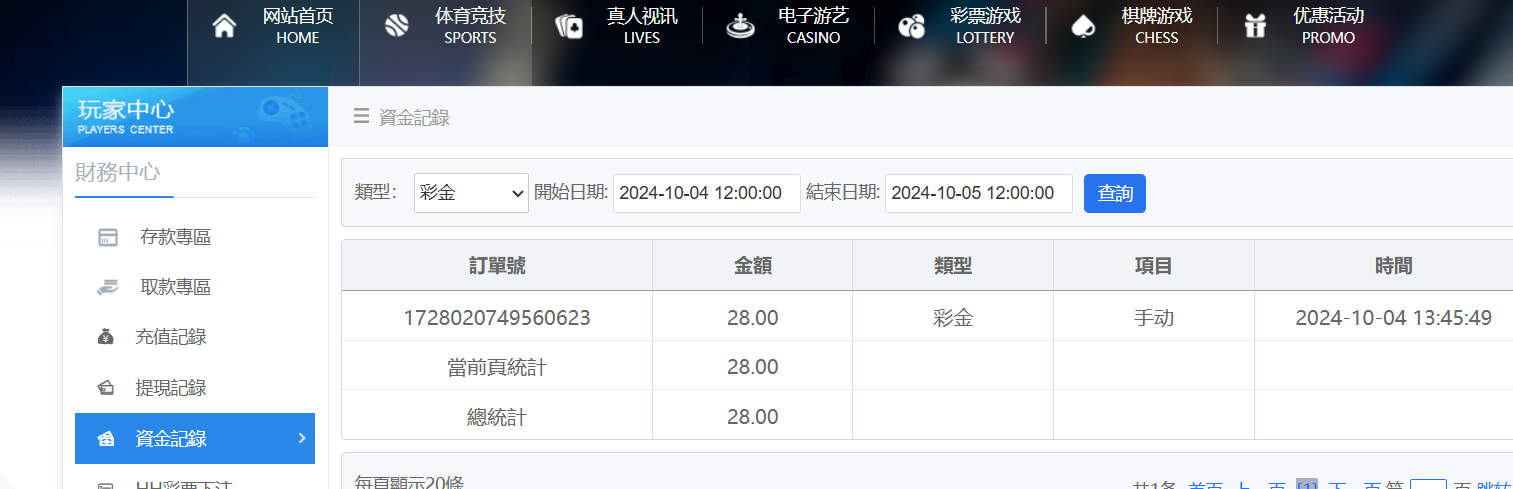Click the Casino roulette icon

point(740,27)
